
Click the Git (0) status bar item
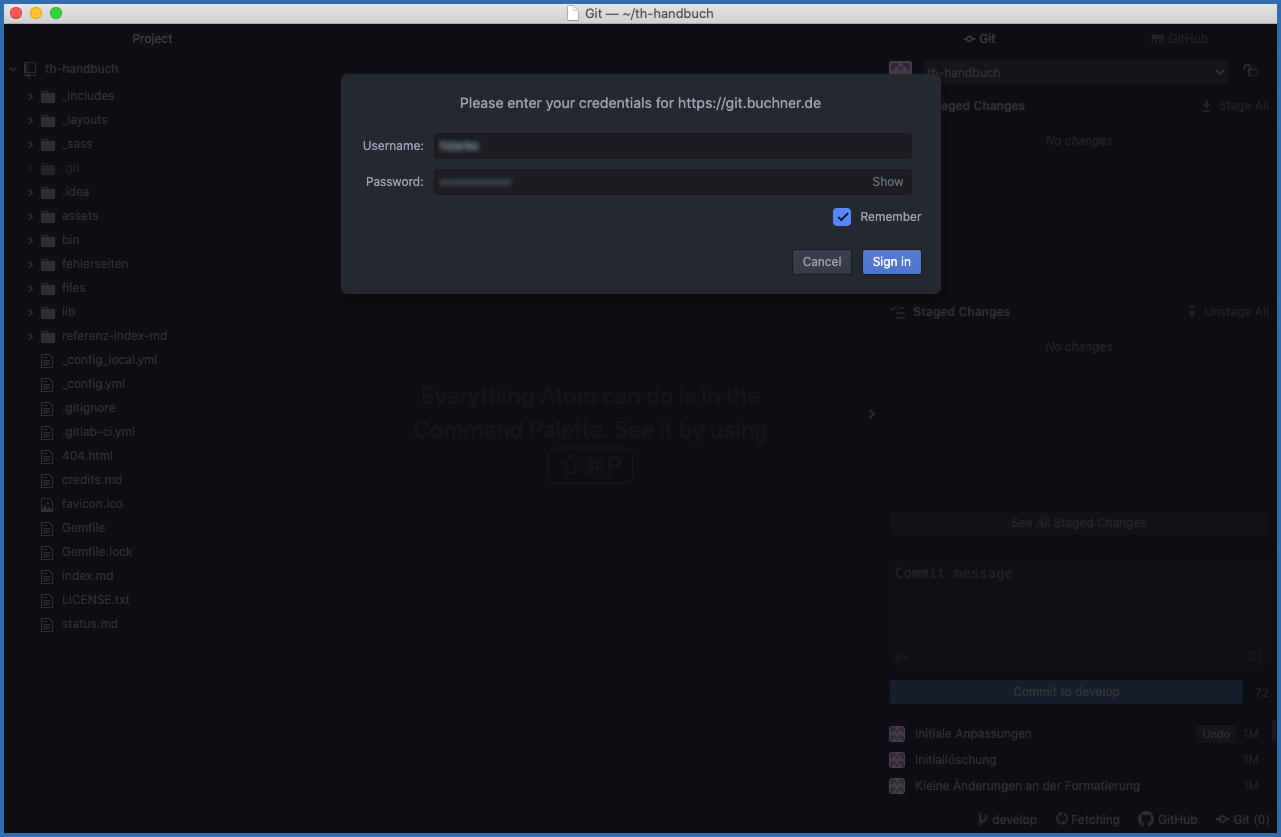[1242, 820]
